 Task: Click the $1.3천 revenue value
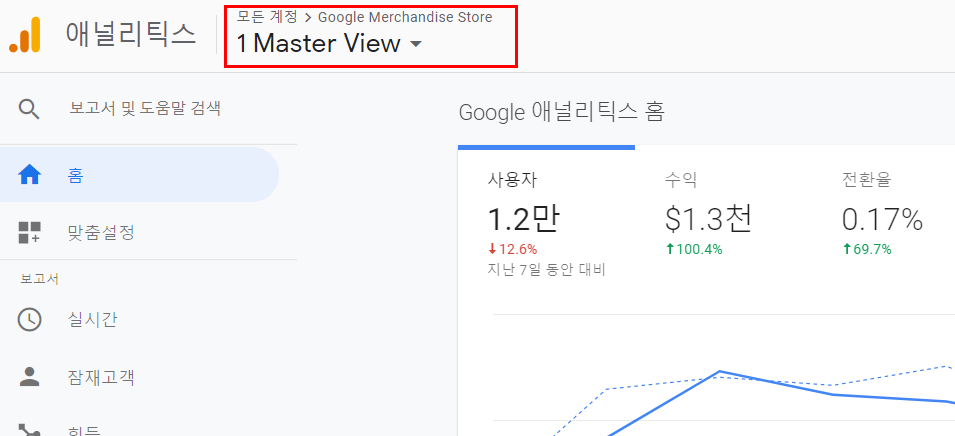[x=709, y=219]
